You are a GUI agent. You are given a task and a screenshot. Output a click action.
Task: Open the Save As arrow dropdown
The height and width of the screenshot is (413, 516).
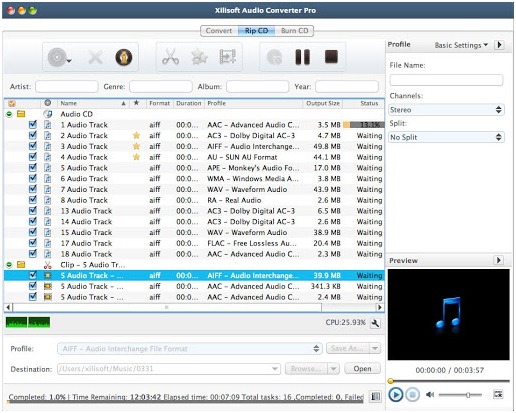pyautogui.click(x=375, y=348)
